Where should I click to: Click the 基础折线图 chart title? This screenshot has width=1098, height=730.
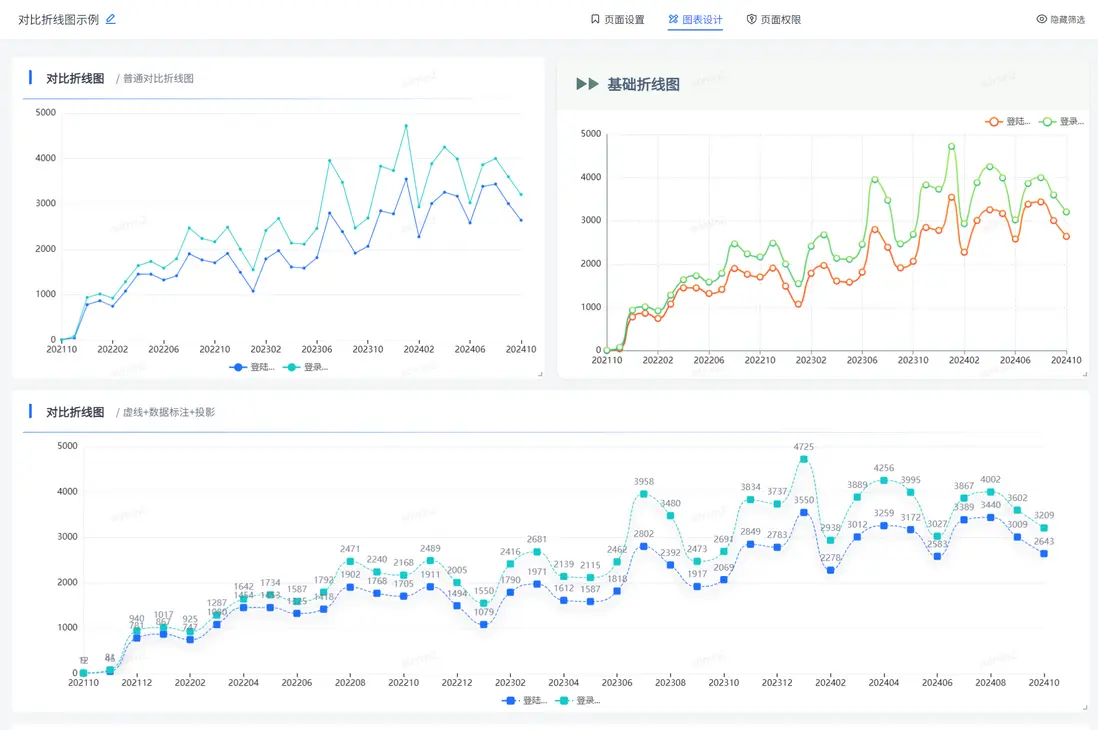click(643, 85)
